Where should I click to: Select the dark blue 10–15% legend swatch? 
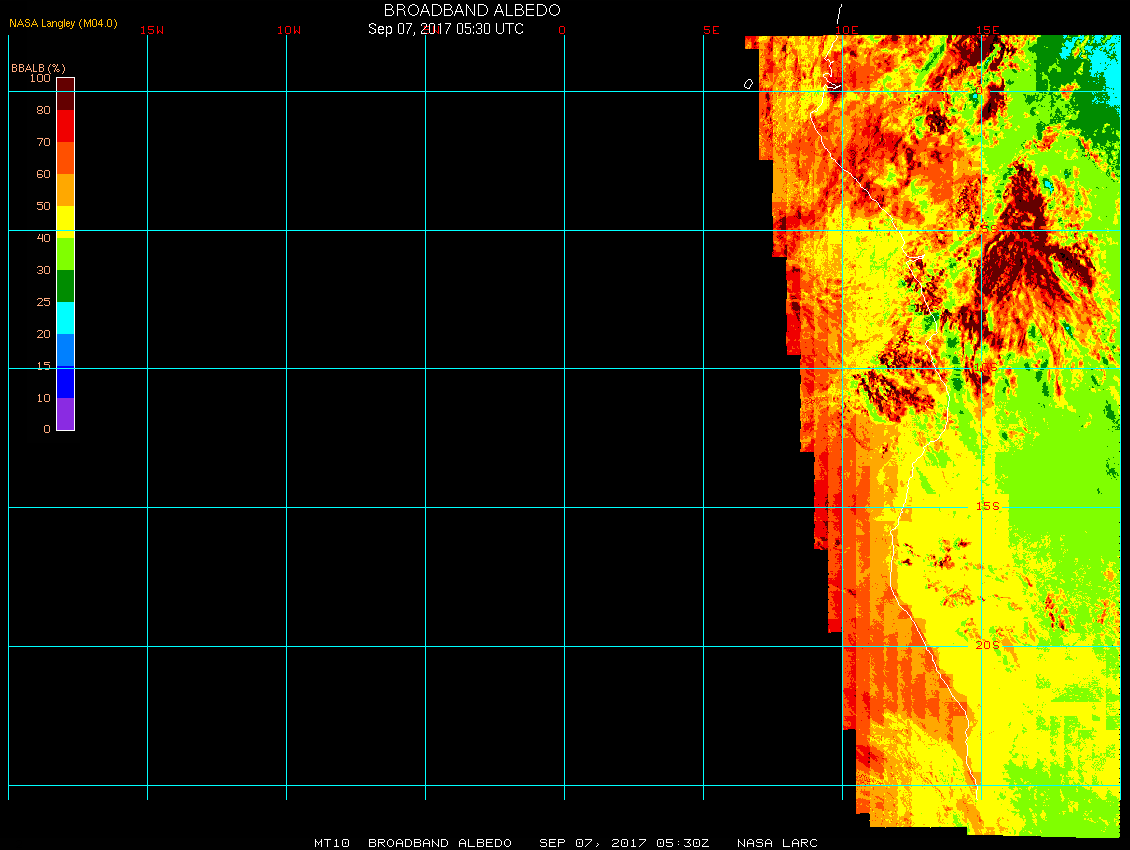(x=65, y=382)
